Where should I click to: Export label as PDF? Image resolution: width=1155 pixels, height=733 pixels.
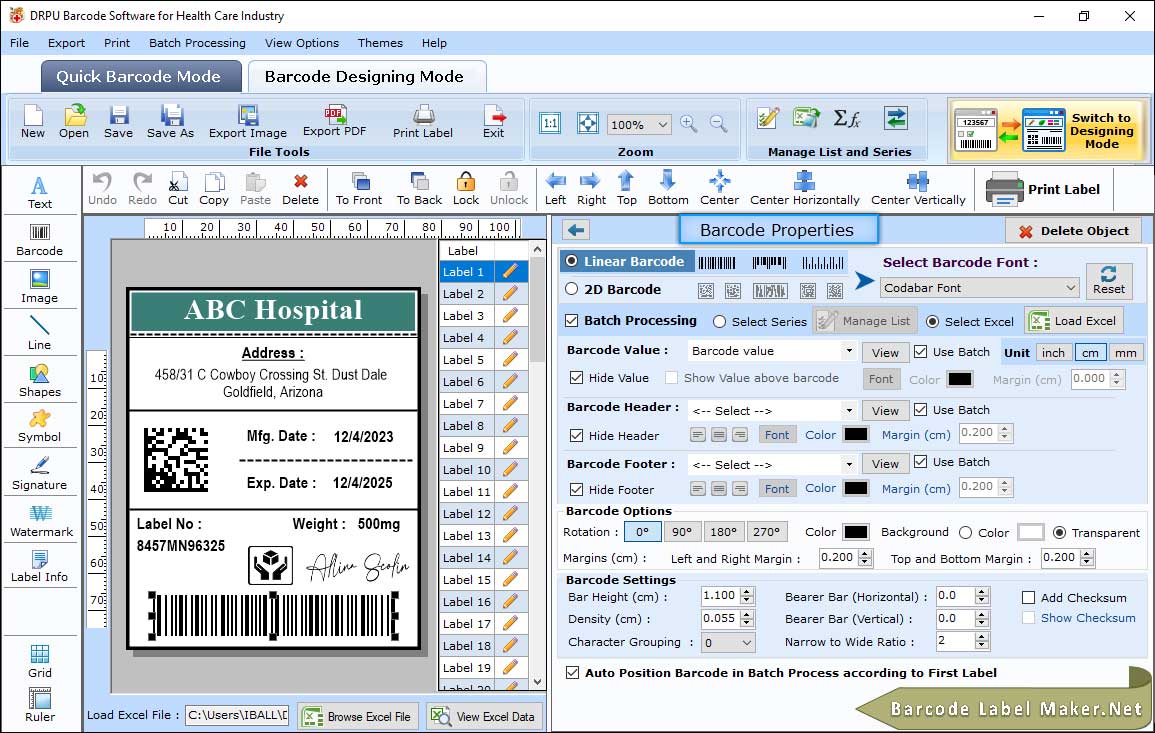click(334, 122)
